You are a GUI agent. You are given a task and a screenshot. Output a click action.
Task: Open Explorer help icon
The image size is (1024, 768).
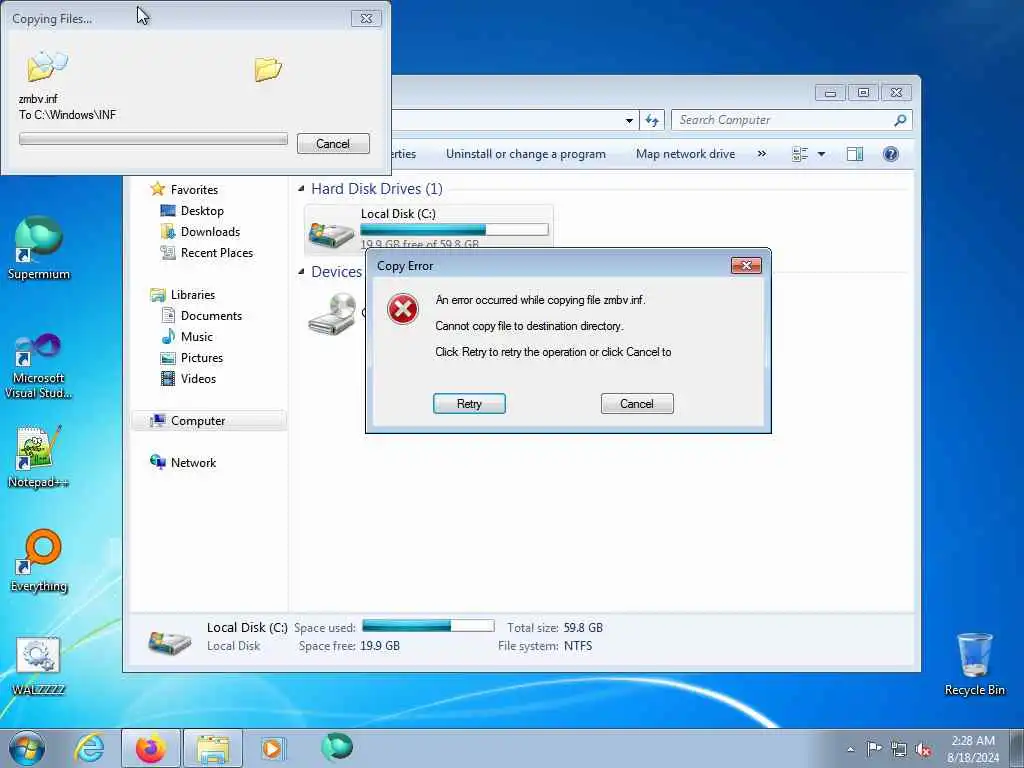point(891,154)
